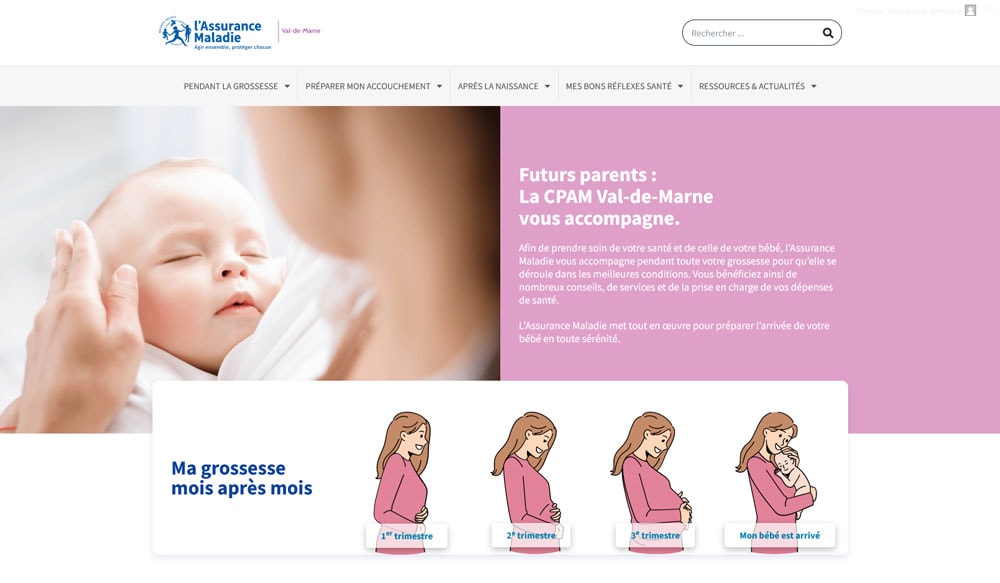Open the Pendant la grossesse menu

tap(237, 86)
